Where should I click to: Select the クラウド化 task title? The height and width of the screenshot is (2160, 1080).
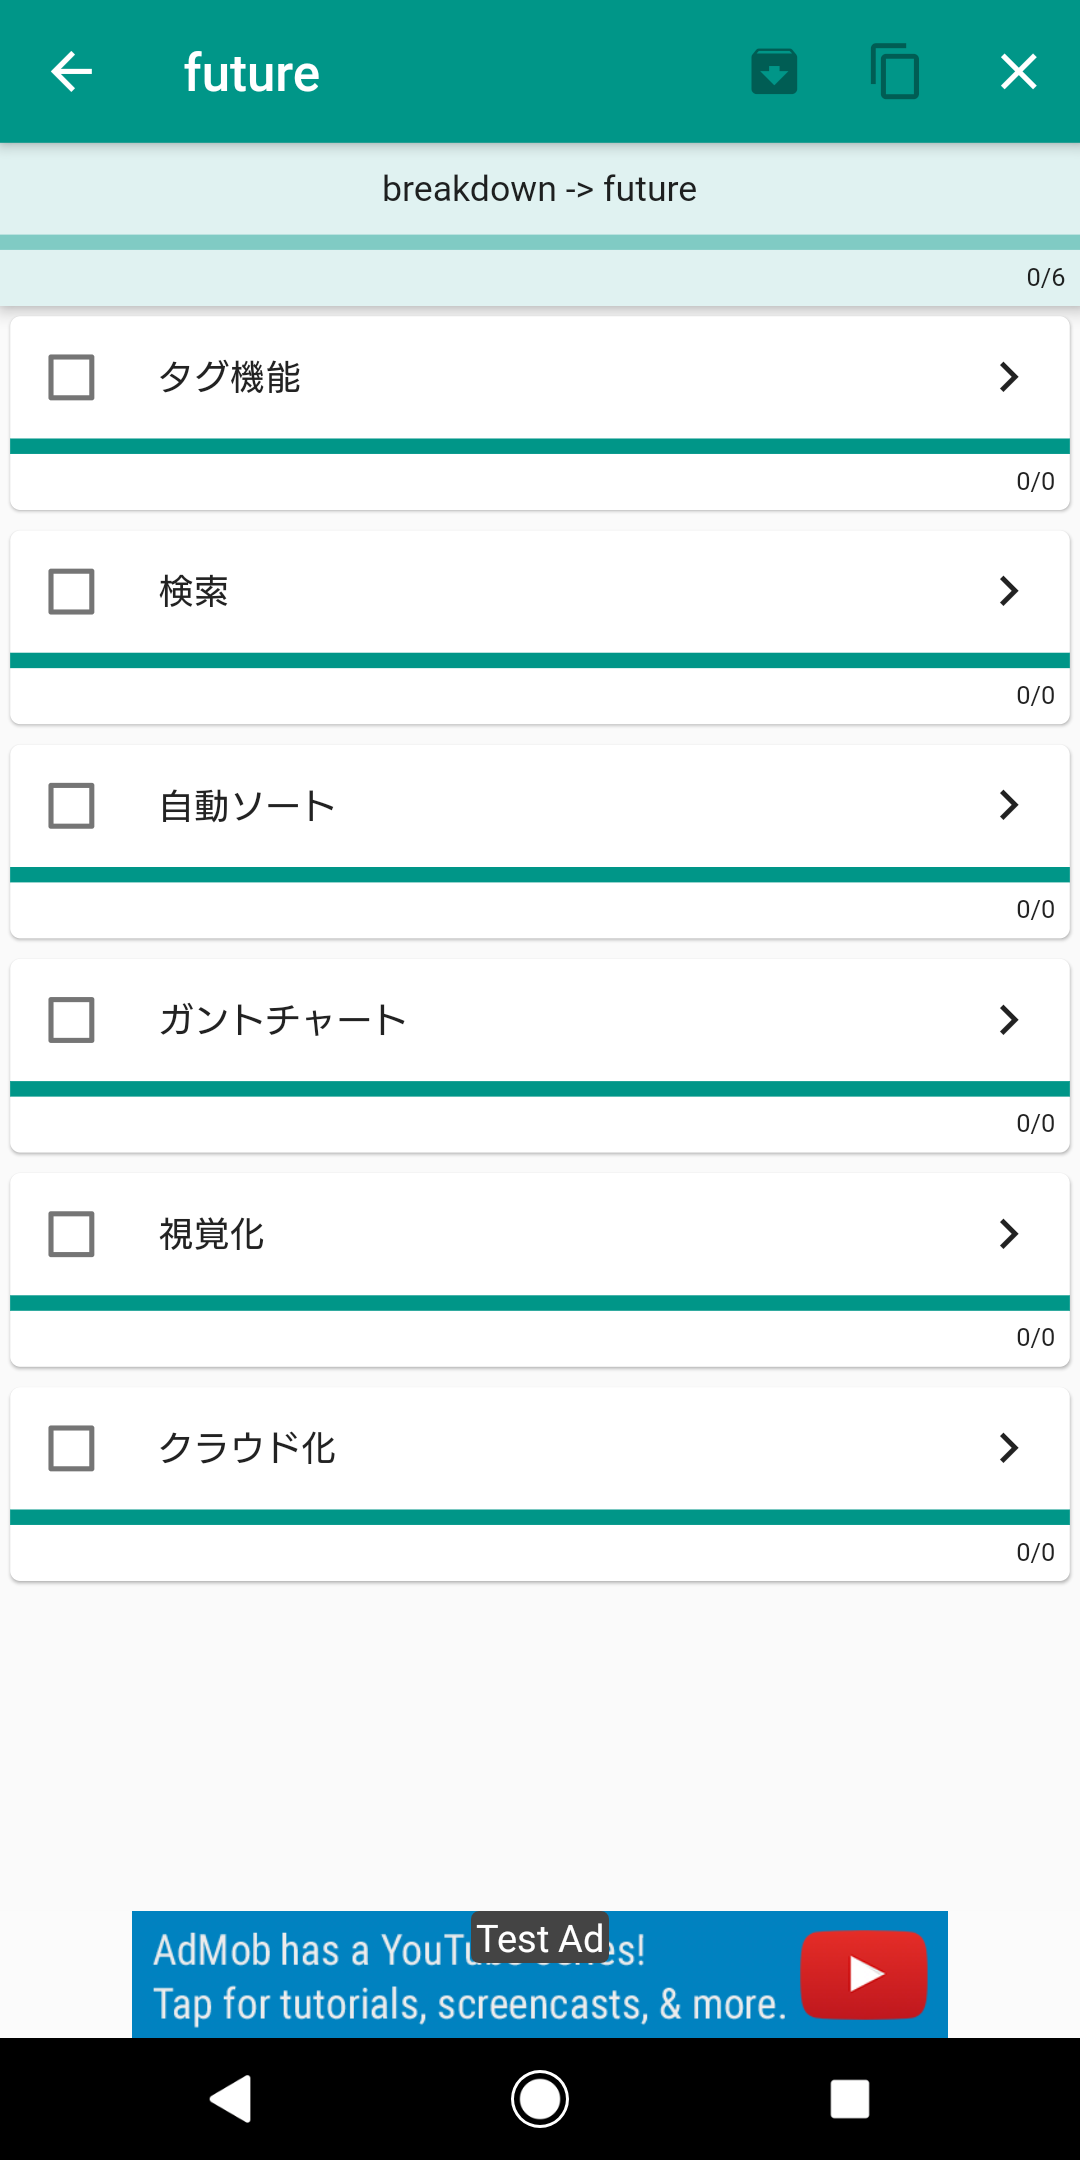pyautogui.click(x=248, y=1448)
